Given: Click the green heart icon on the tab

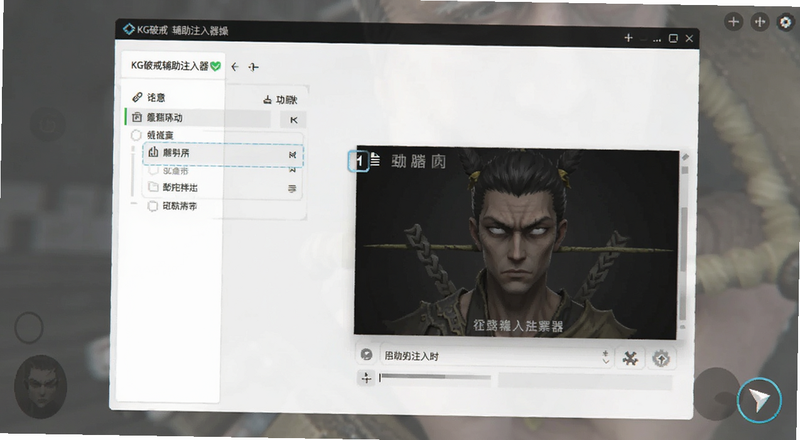Looking at the screenshot, I should point(215,66).
